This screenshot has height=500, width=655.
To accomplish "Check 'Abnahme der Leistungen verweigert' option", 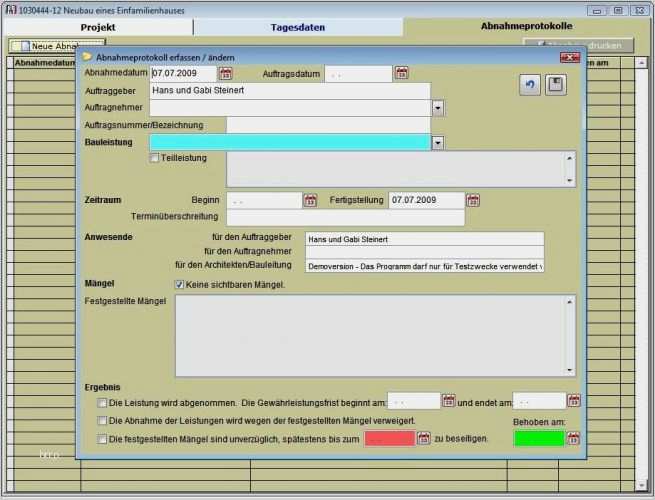I will tap(102, 420).
